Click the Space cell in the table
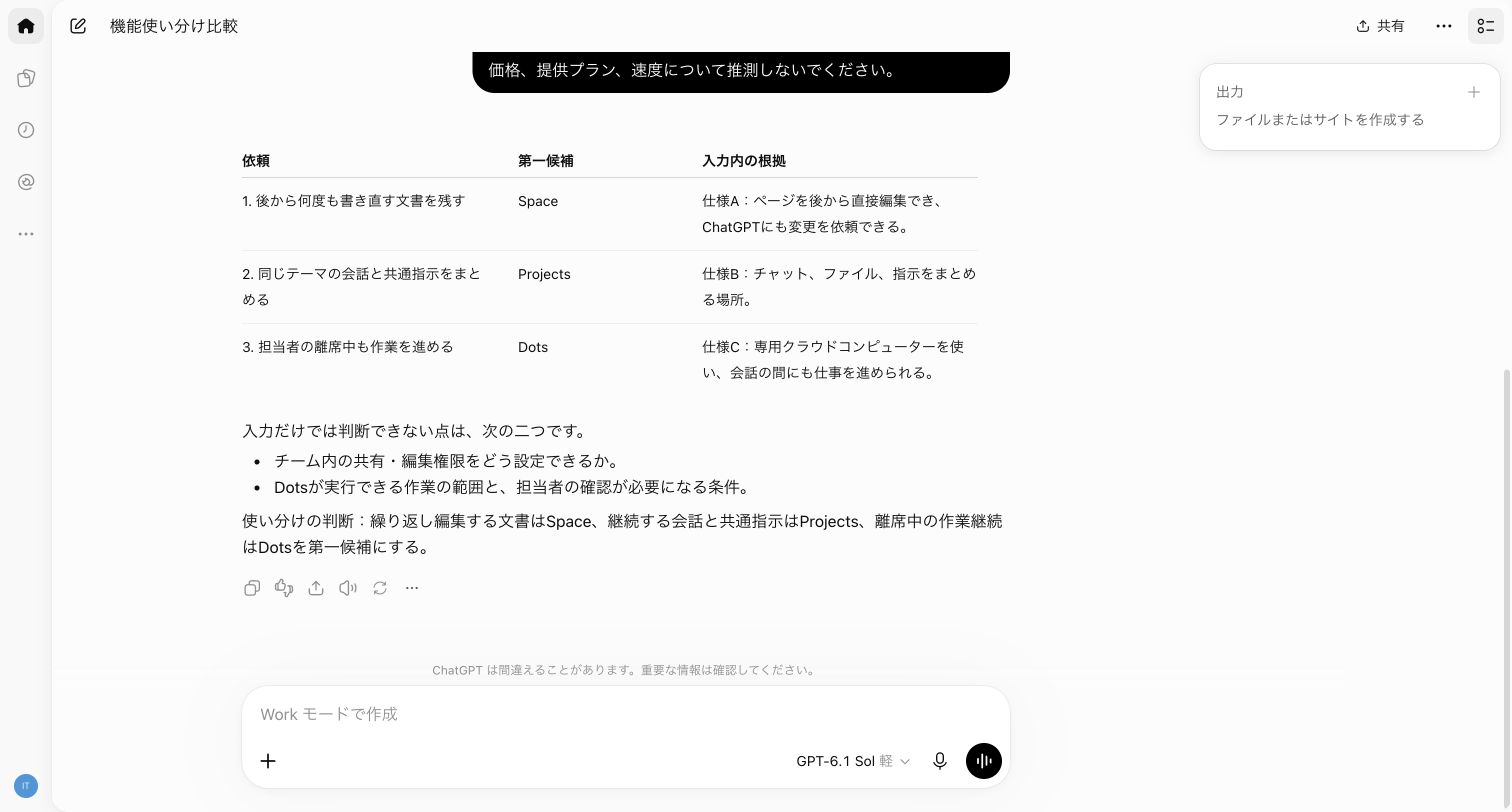1512x812 pixels. (538, 201)
